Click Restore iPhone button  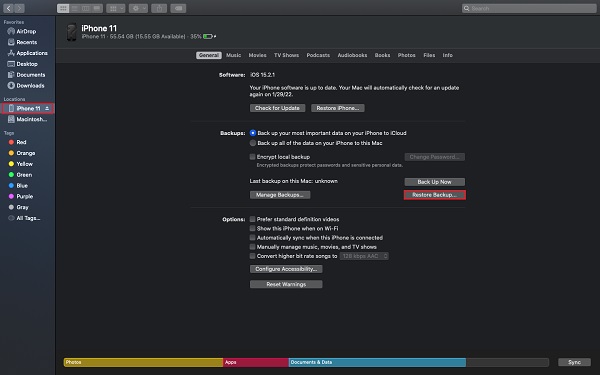coord(338,108)
